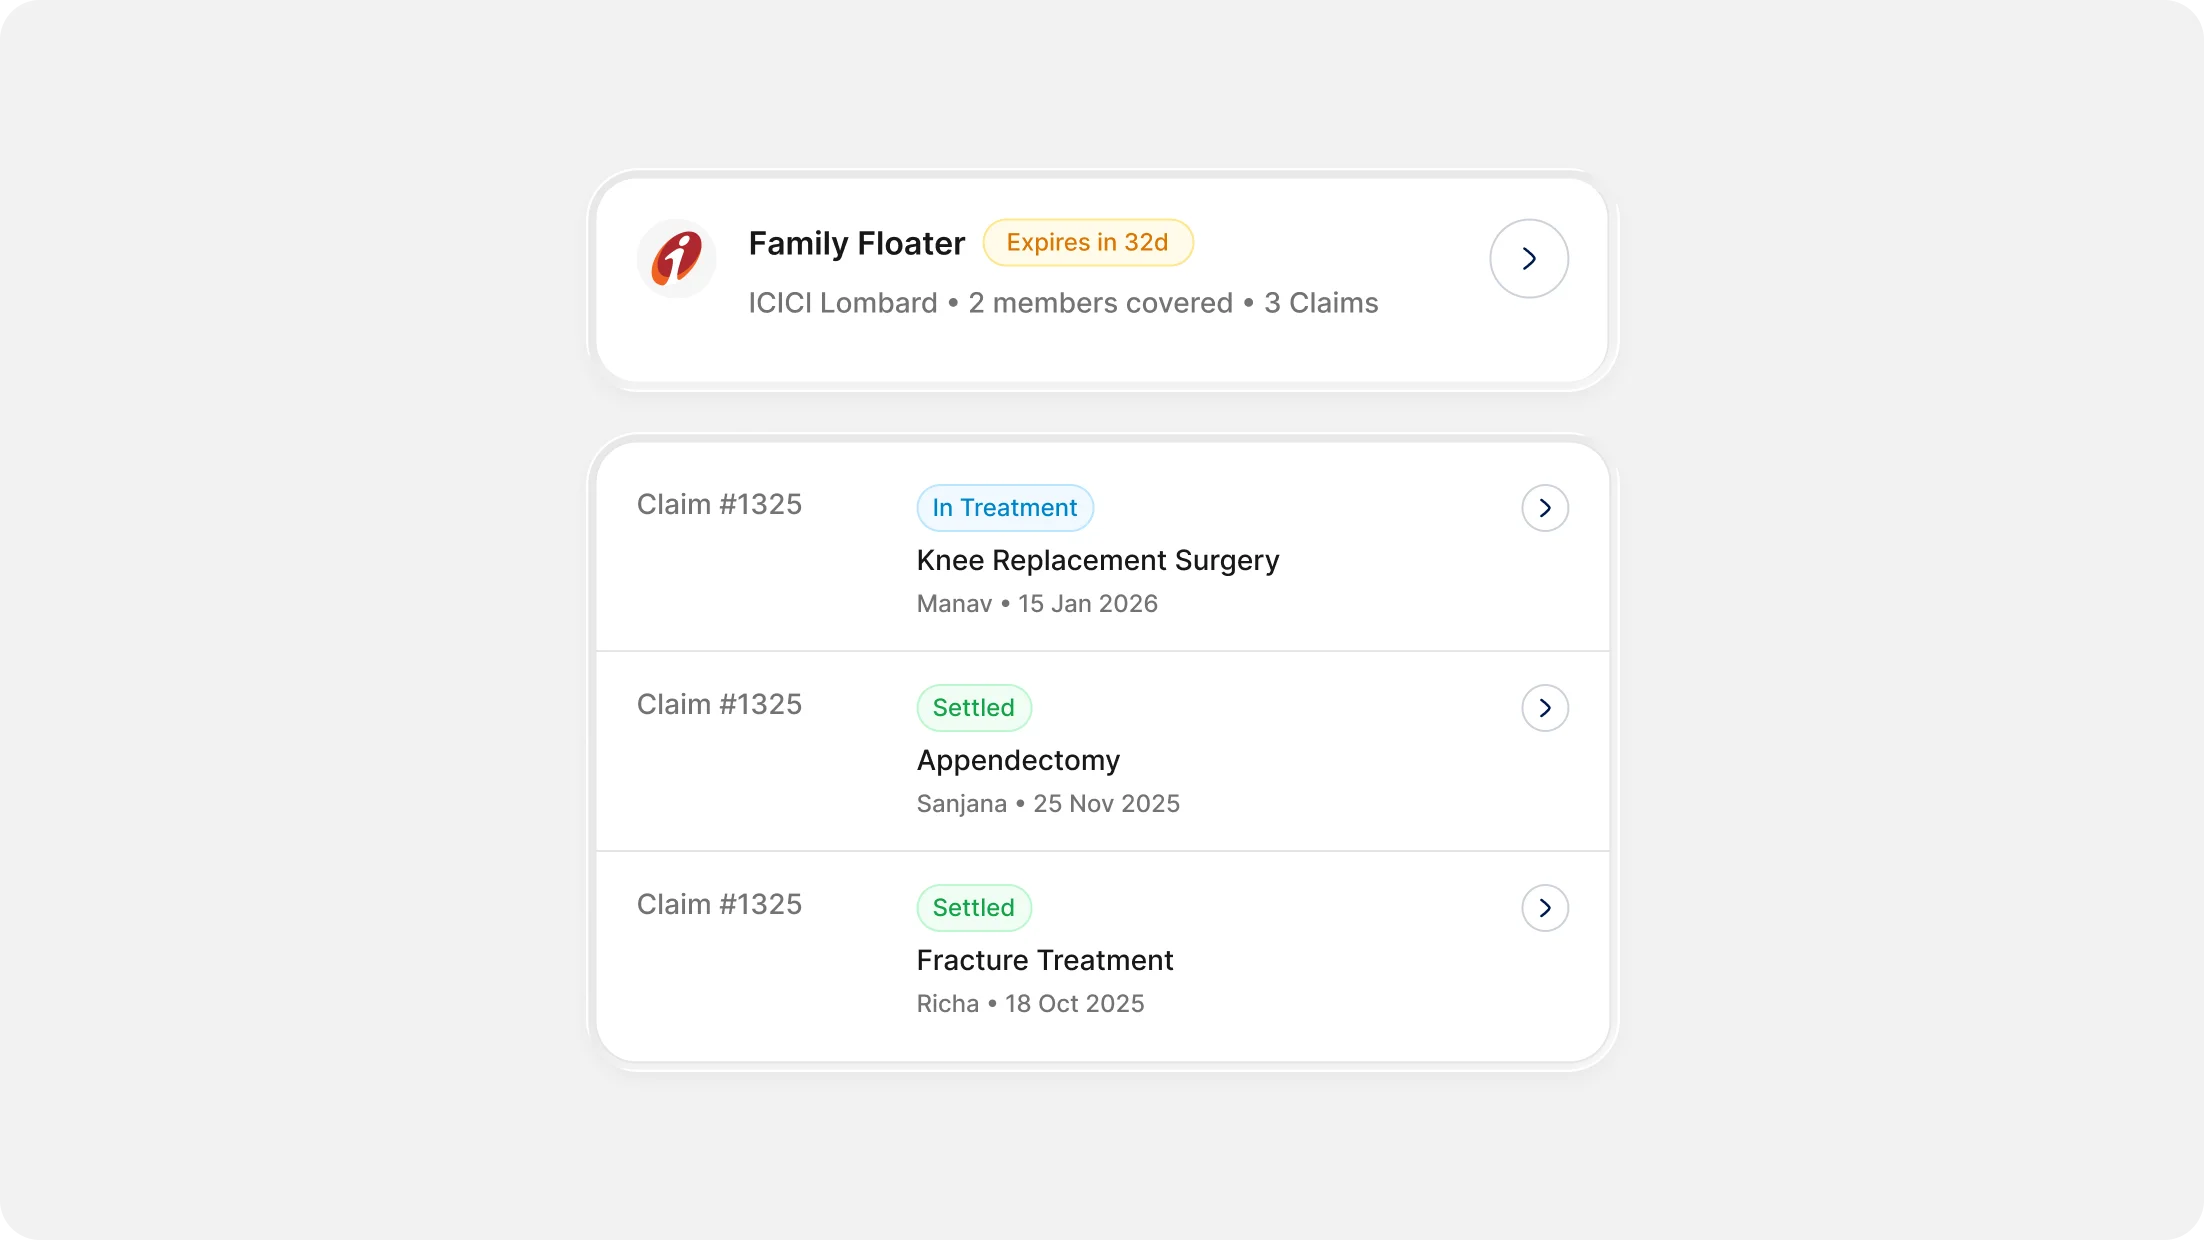Image resolution: width=2204 pixels, height=1240 pixels.
Task: Expand the Fracture Treatment claim entry
Action: [1544, 908]
